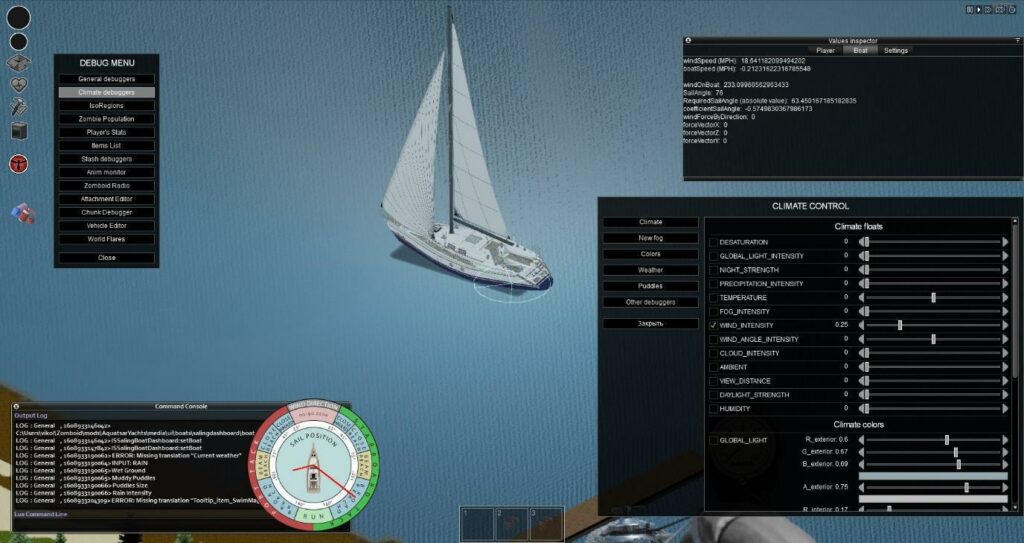This screenshot has height=543, width=1024.
Task: Enable the CLOUD_INTENSITY checkbox
Action: click(714, 354)
